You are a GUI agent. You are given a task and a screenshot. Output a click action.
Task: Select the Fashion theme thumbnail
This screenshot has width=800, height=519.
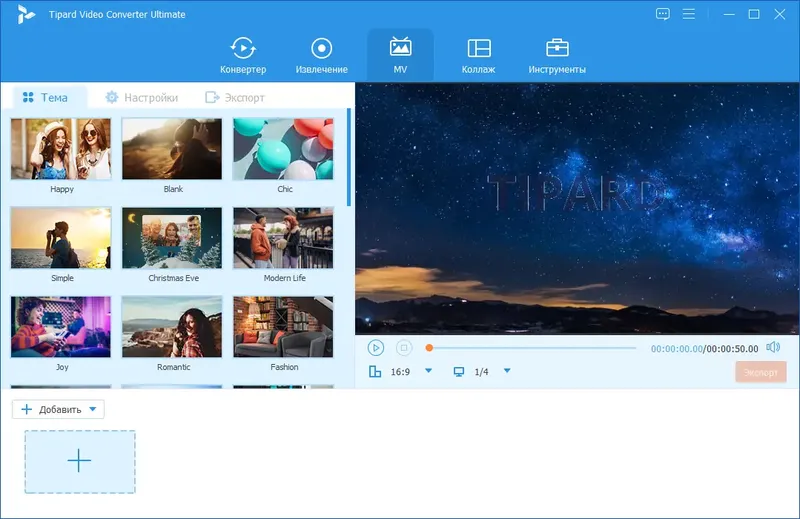point(283,327)
